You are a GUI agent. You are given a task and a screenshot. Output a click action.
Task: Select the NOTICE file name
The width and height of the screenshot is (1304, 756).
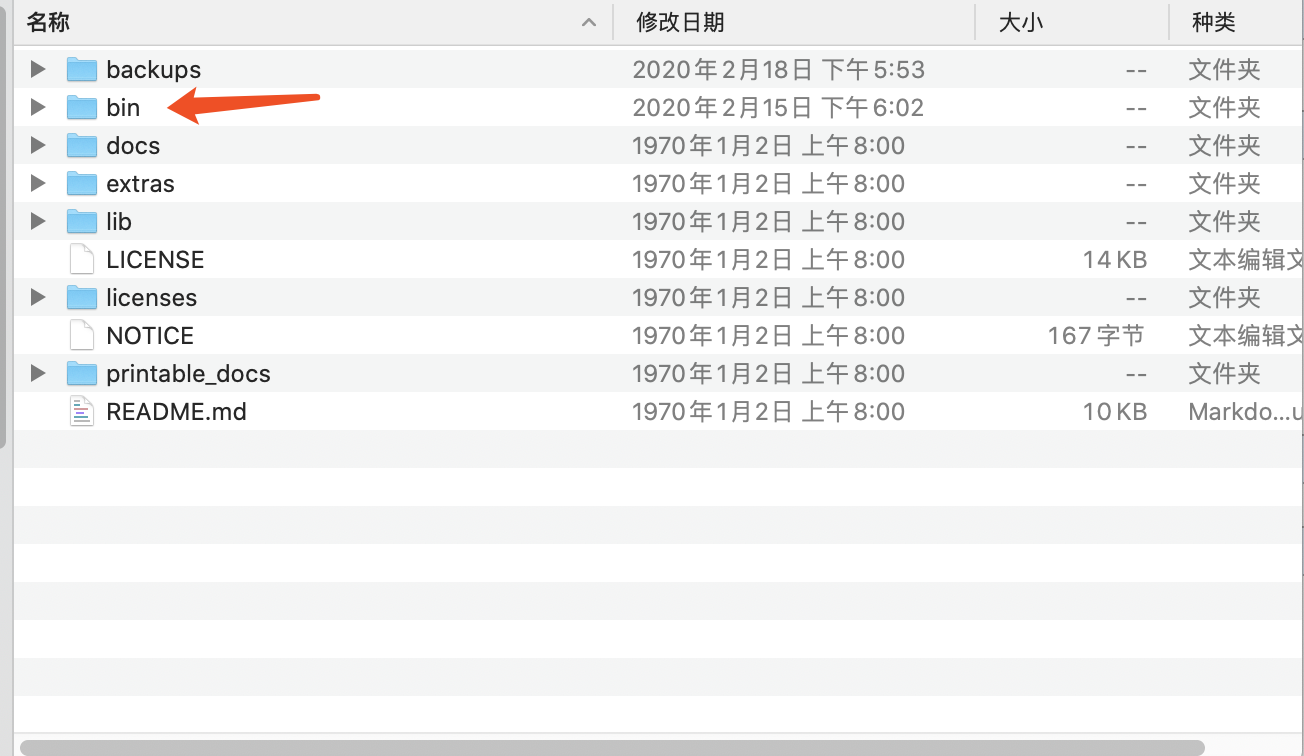(x=150, y=335)
